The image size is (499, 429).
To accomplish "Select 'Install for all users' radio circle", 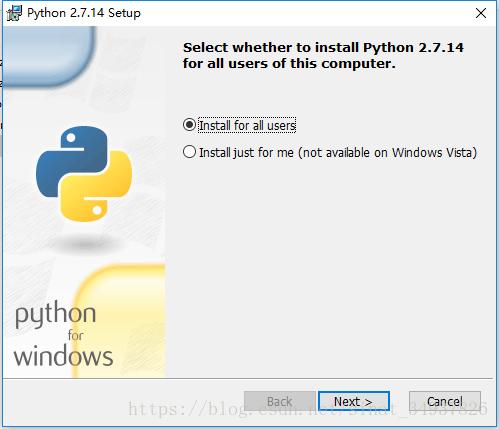I will pyautogui.click(x=189, y=125).
